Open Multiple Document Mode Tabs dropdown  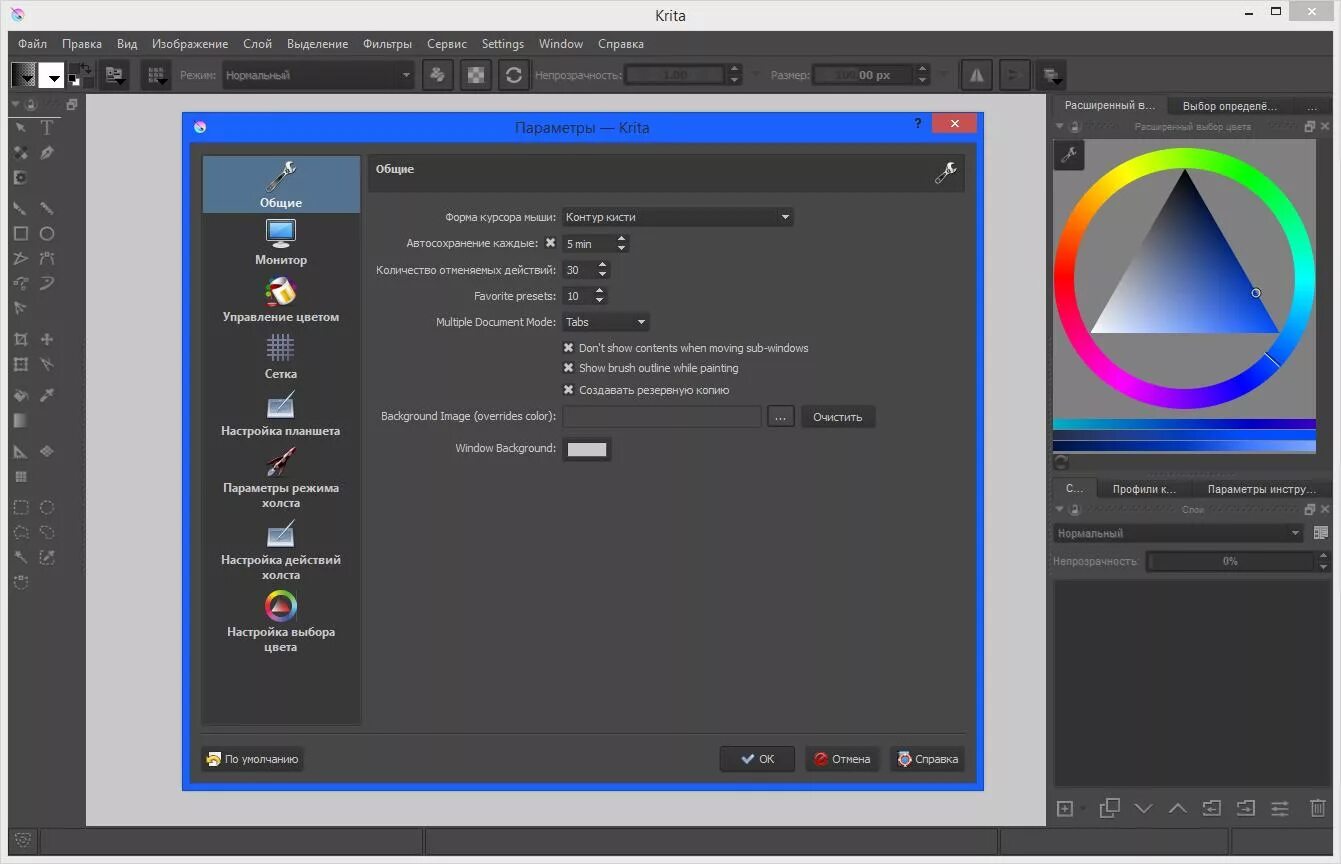click(x=606, y=322)
